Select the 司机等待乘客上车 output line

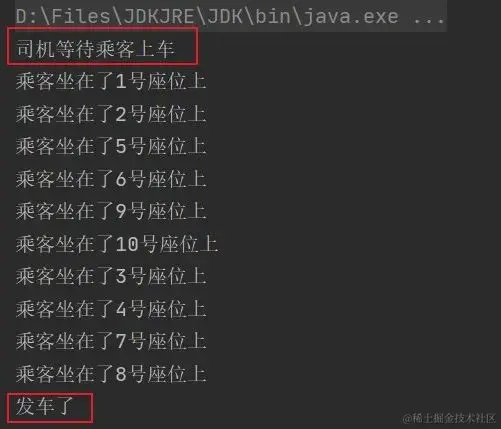tap(95, 49)
